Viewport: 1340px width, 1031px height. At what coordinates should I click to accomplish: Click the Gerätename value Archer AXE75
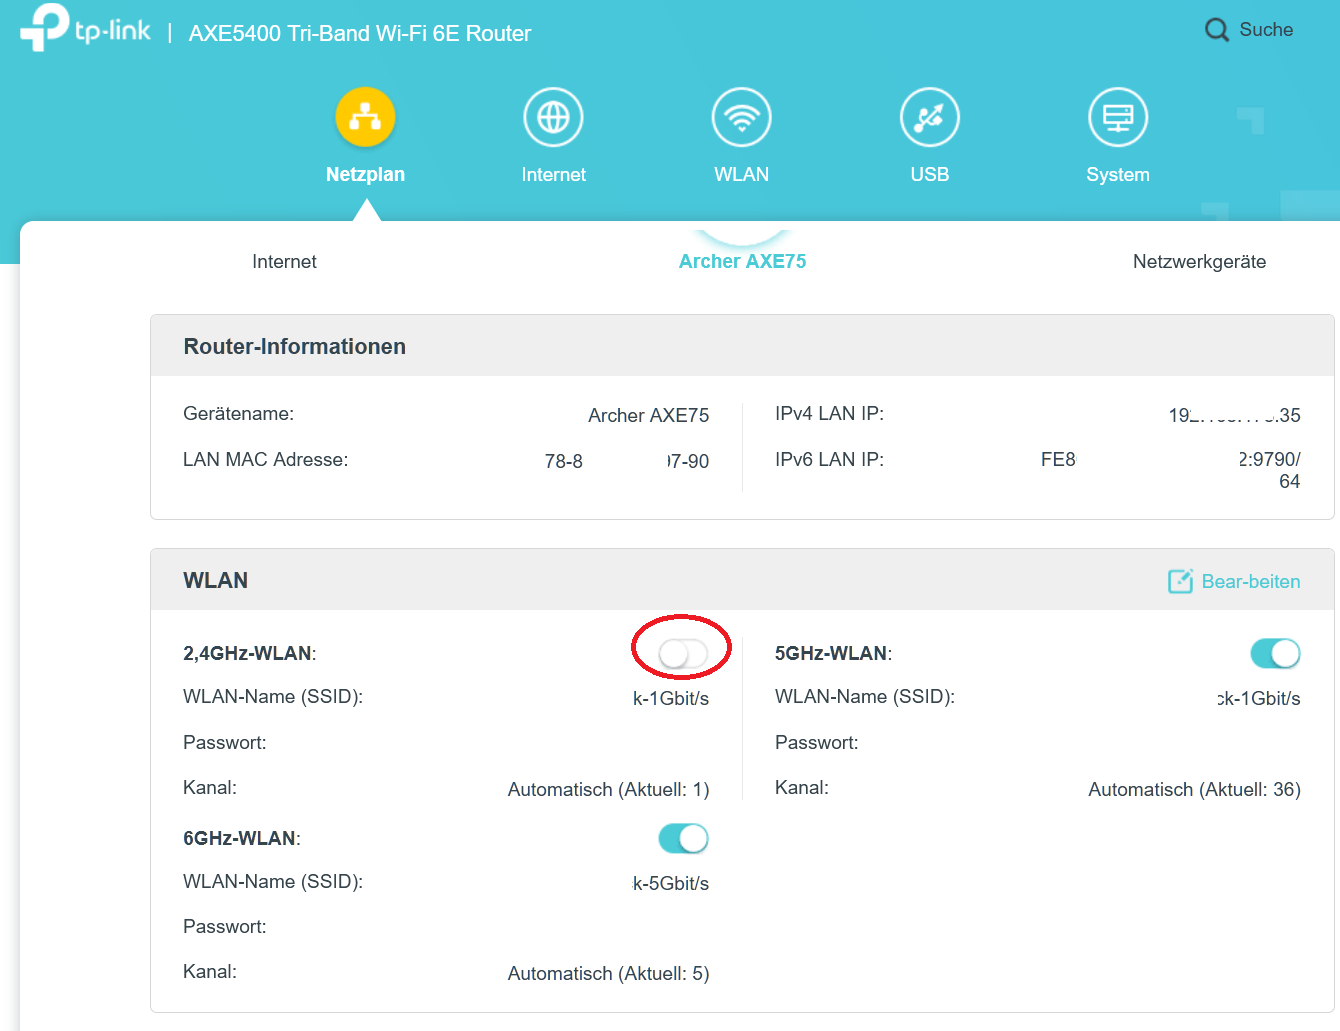pos(648,415)
